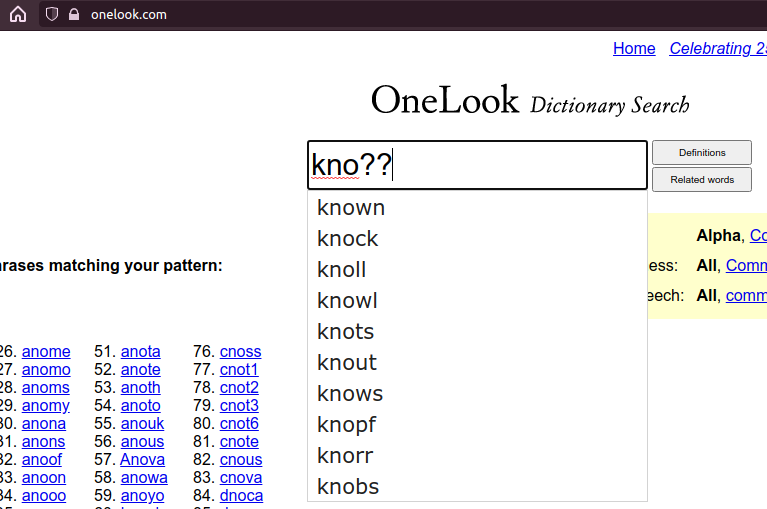Image resolution: width=767 pixels, height=509 pixels.
Task: Click the browser home icon
Action: coord(18,14)
